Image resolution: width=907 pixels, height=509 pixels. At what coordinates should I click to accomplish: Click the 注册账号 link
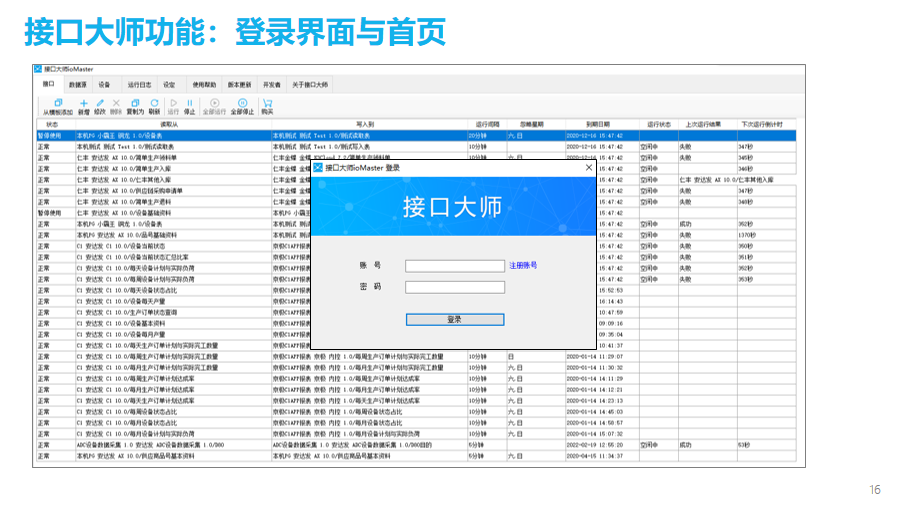523,265
